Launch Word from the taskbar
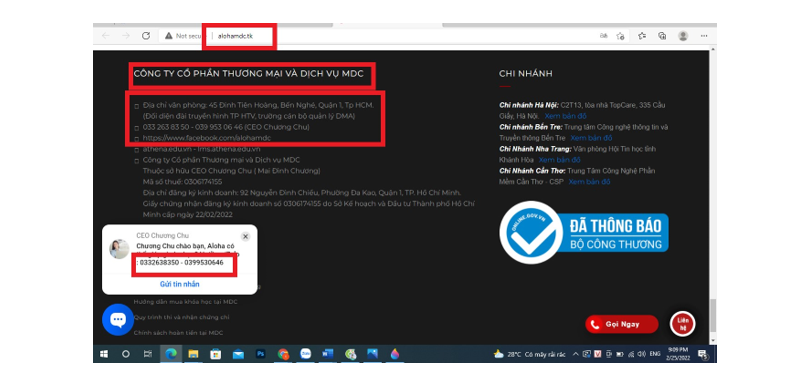The image size is (808, 375). coord(328,354)
